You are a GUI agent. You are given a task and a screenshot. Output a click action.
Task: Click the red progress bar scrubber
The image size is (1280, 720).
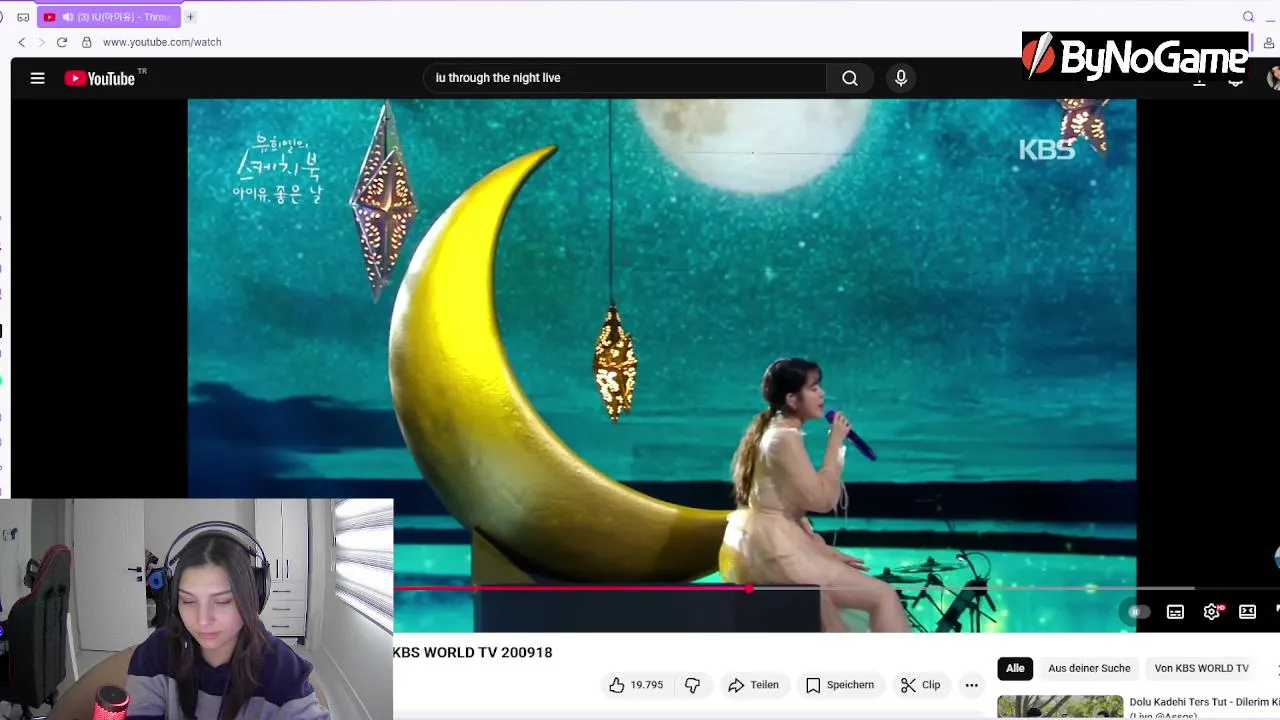click(749, 588)
